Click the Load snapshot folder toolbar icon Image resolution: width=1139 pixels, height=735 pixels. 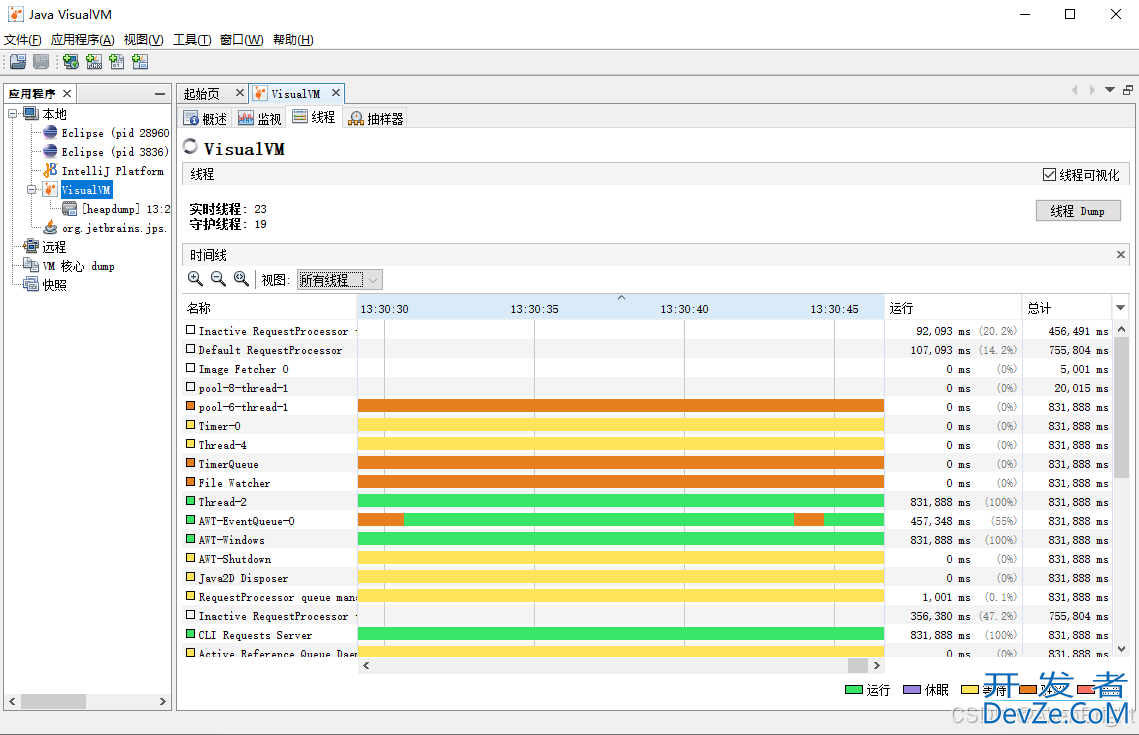18,62
